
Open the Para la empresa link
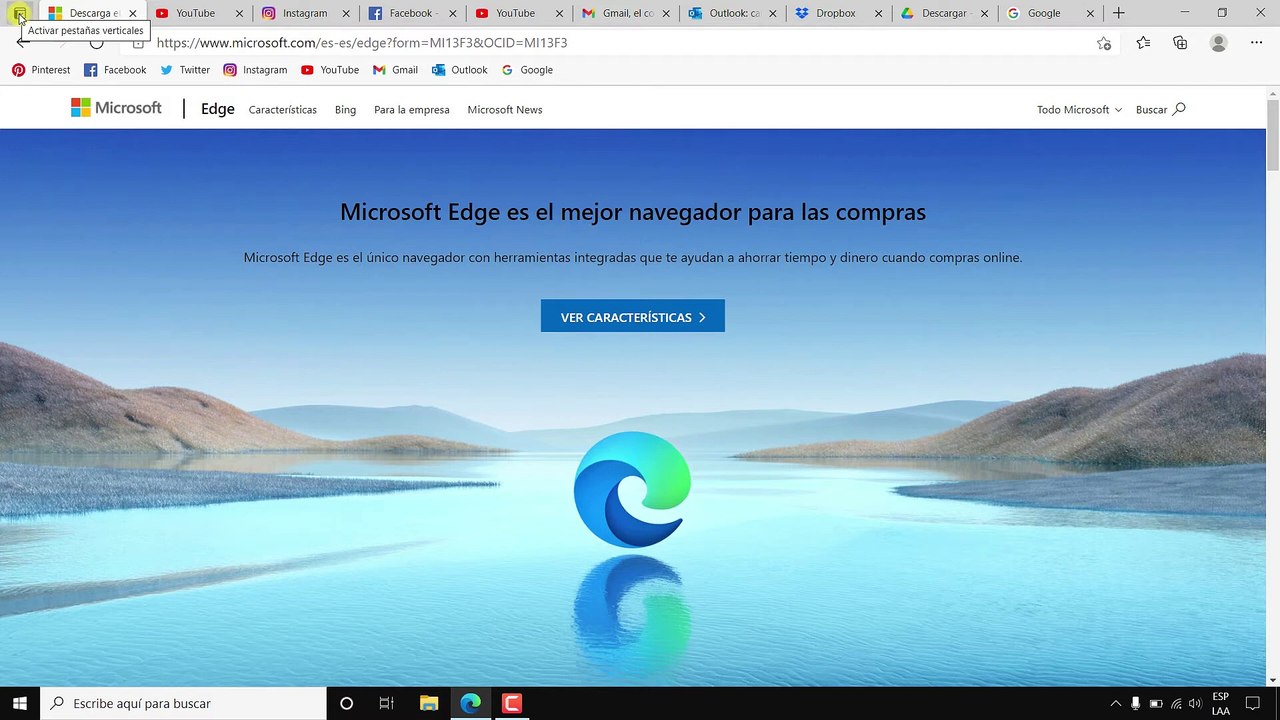[412, 109]
